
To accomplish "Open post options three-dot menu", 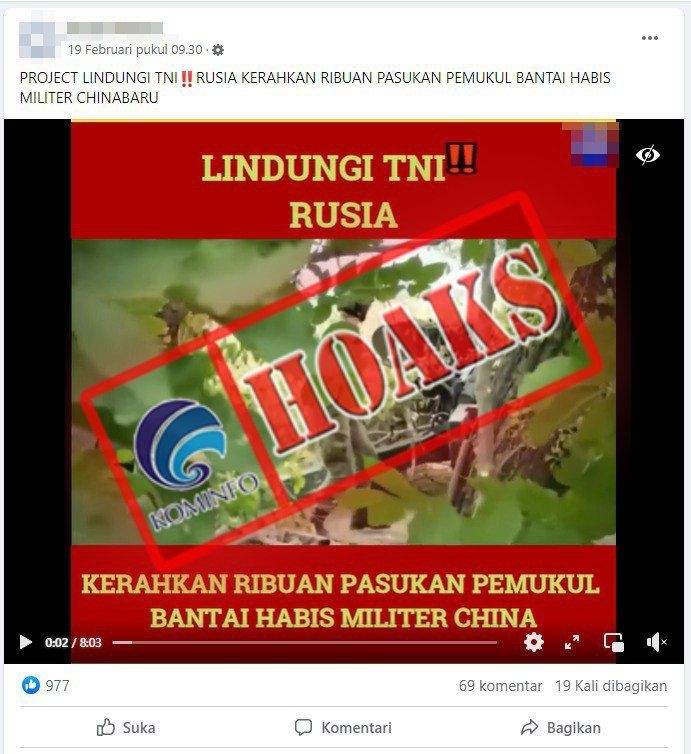I will (x=650, y=38).
